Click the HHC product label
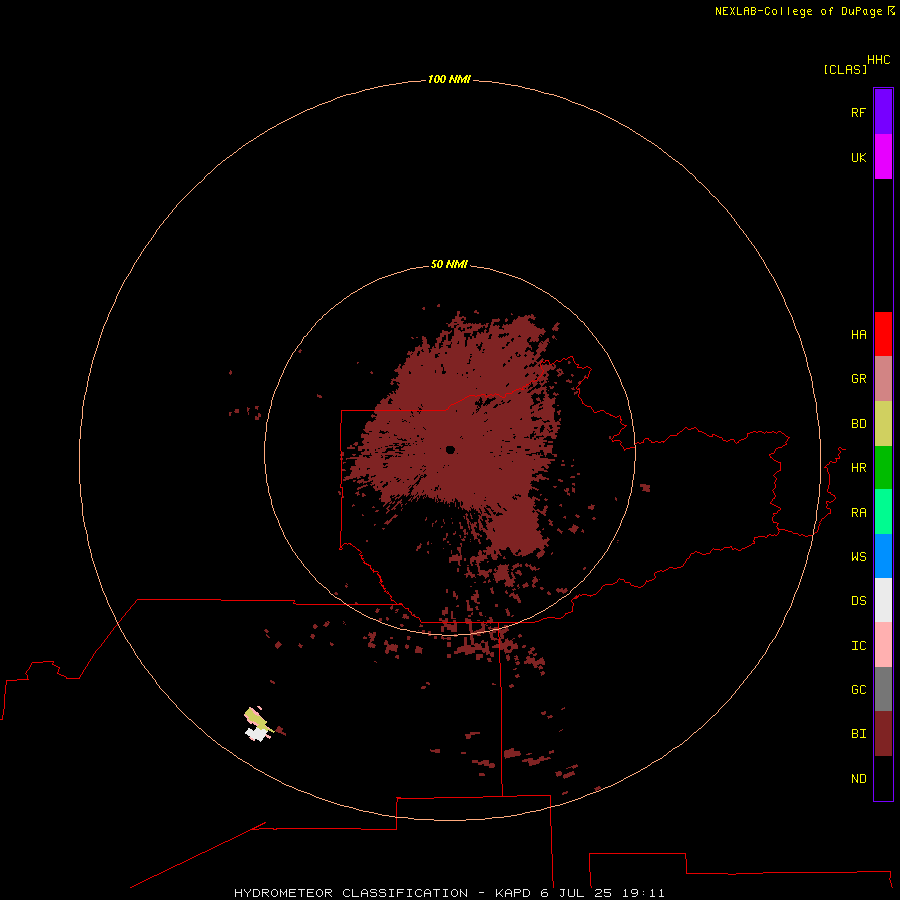The height and width of the screenshot is (900, 900). [879, 60]
